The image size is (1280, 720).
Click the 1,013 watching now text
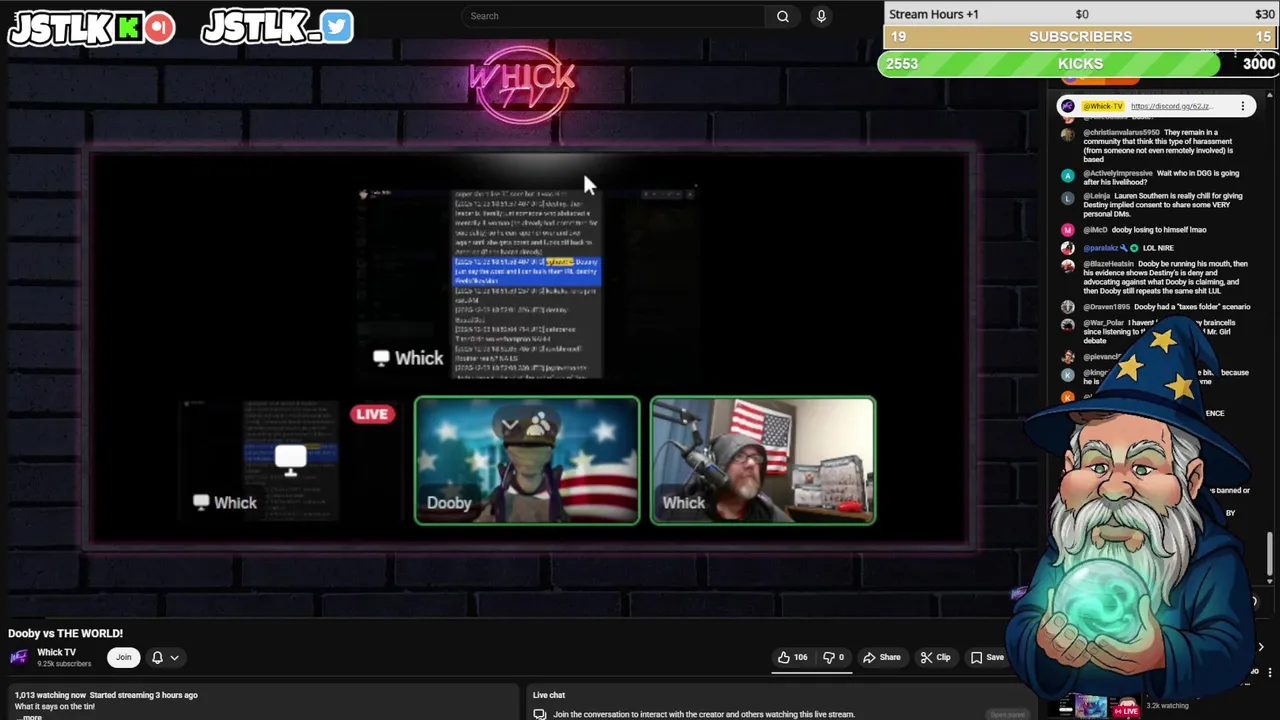50,695
